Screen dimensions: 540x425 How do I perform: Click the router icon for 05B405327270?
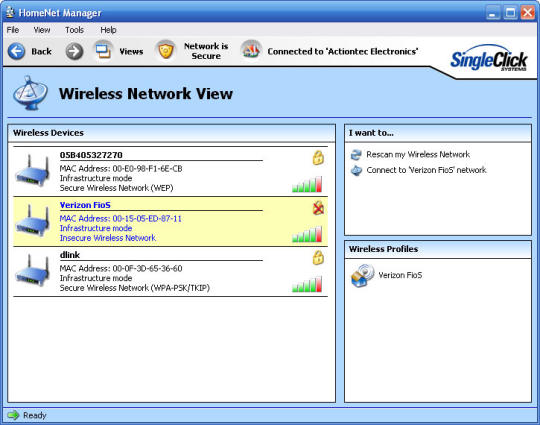click(32, 171)
